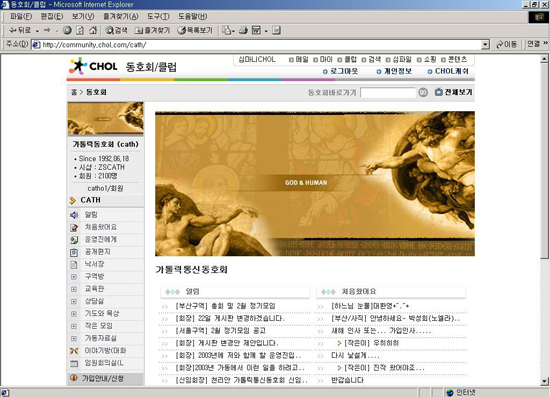Screen dimensions: 550x397
Task: Click the CHOL logo
Action: pos(93,66)
